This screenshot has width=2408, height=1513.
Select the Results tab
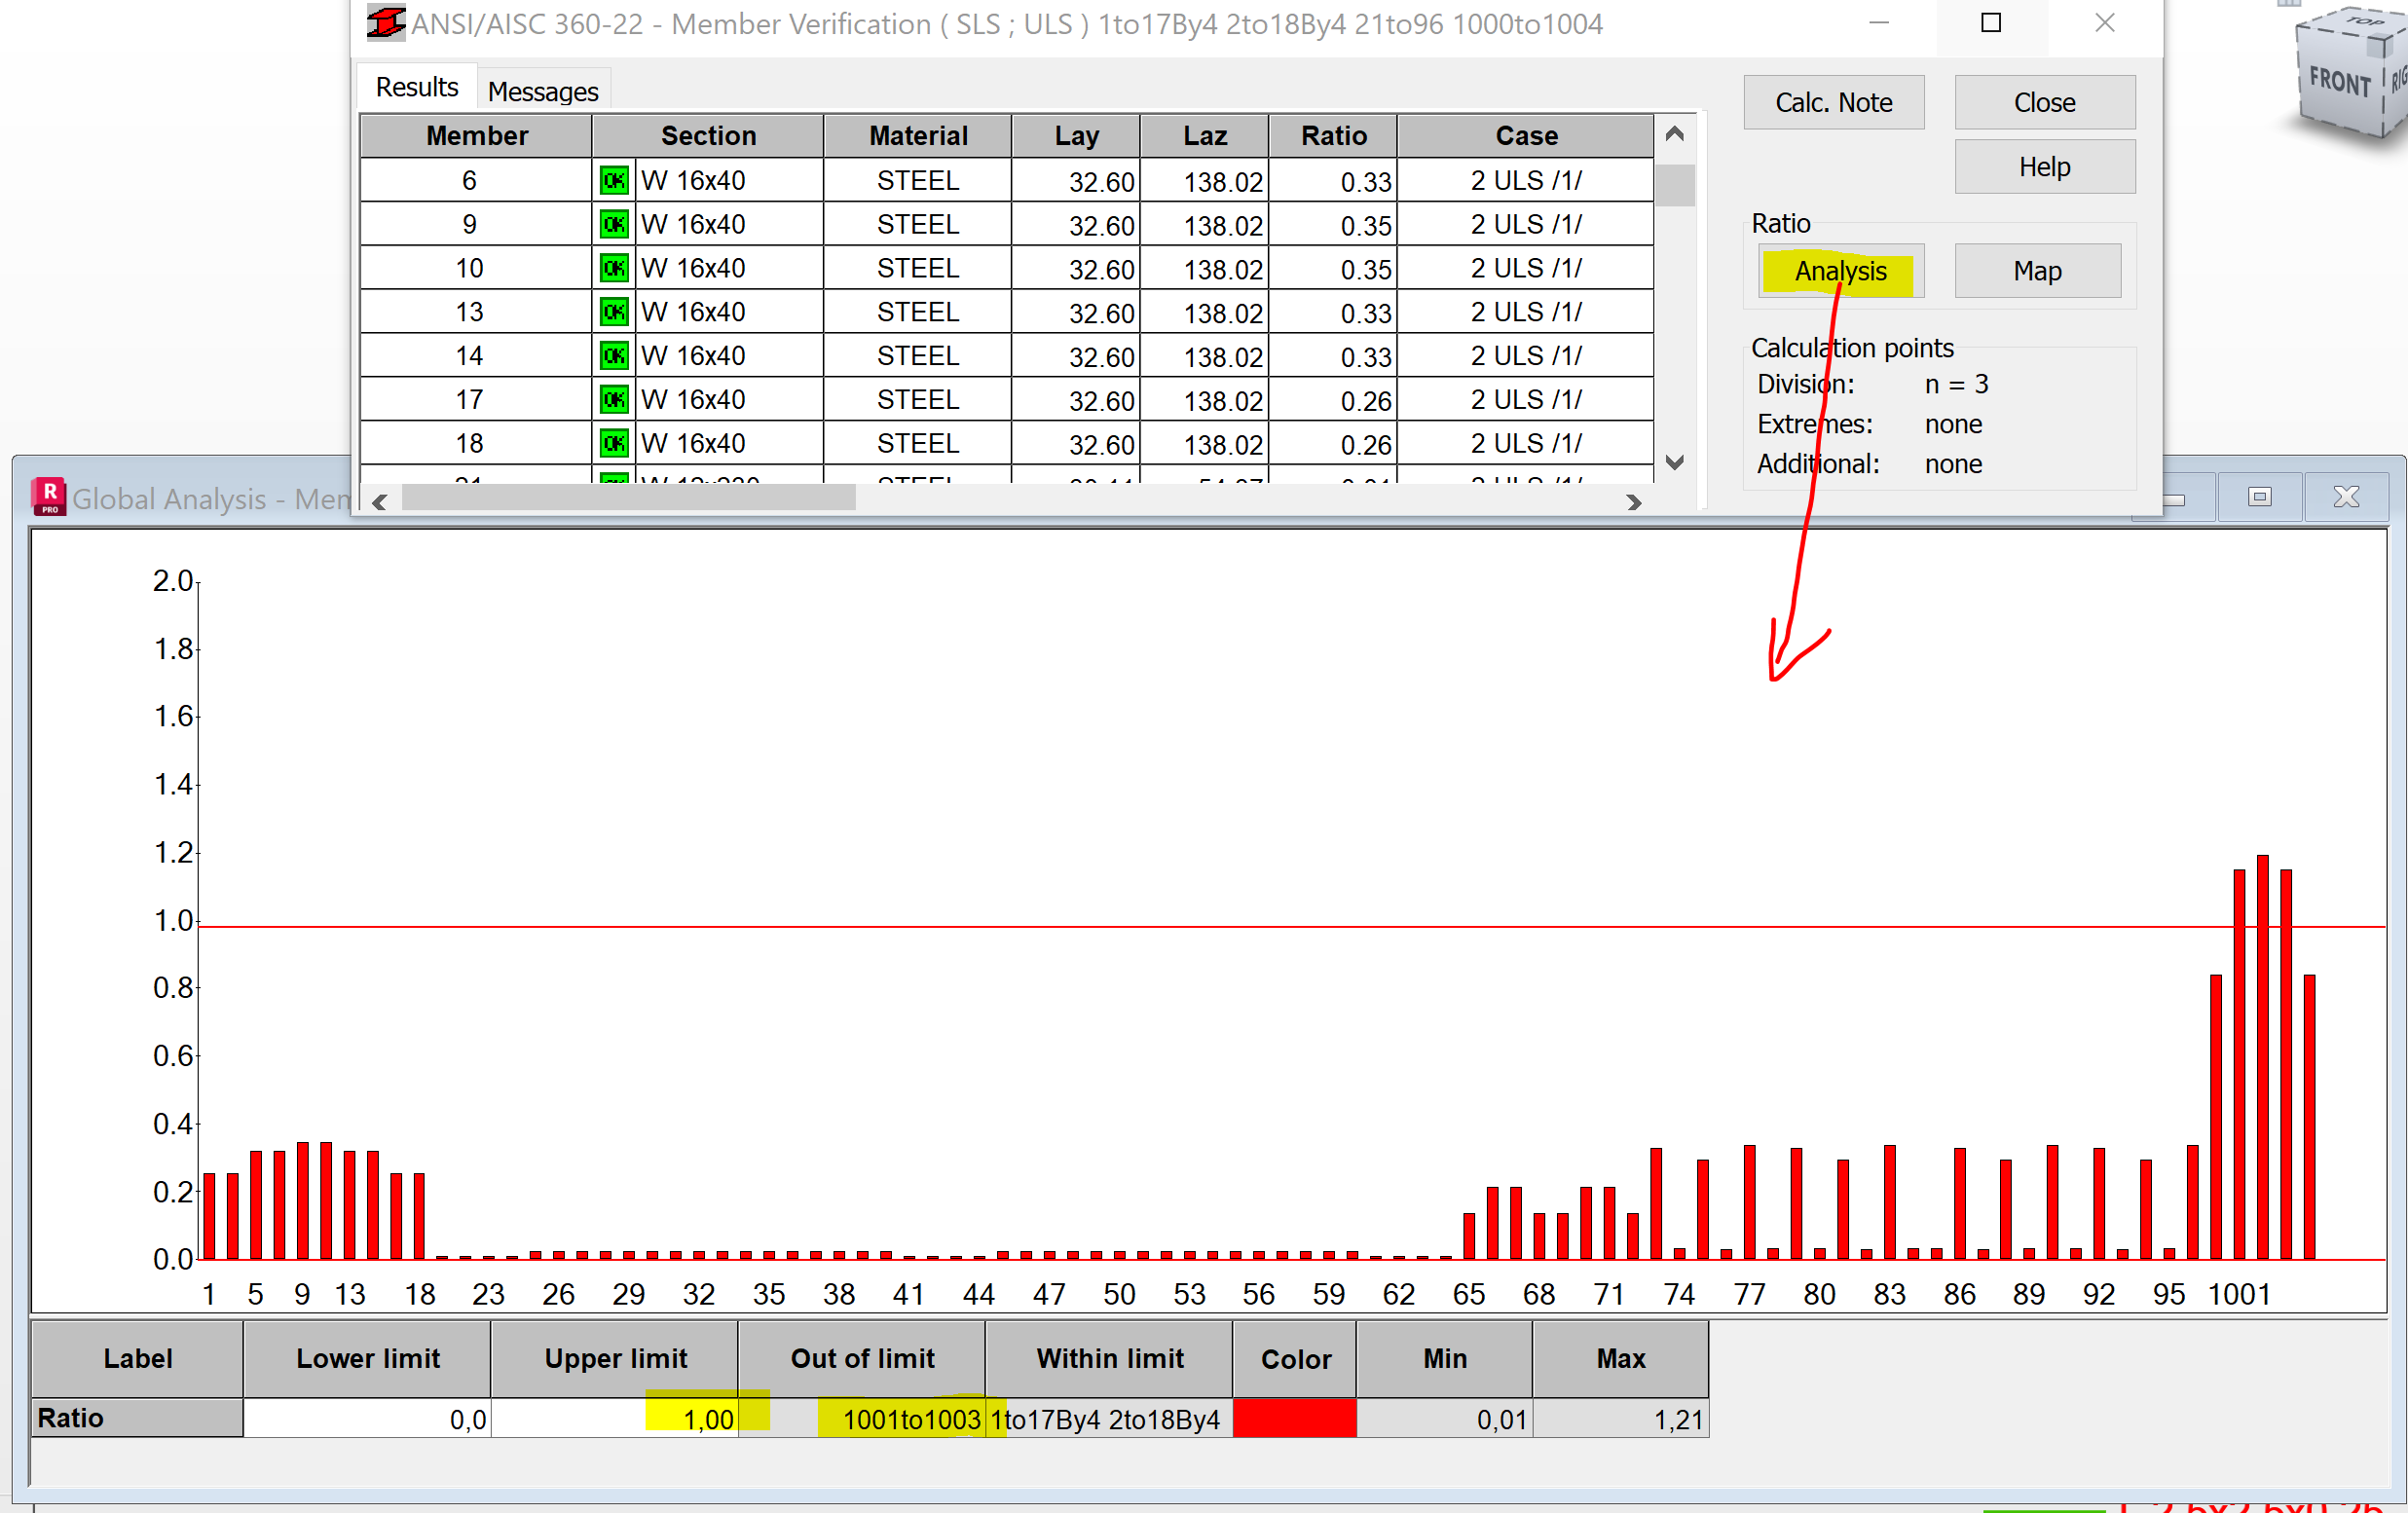(x=416, y=88)
